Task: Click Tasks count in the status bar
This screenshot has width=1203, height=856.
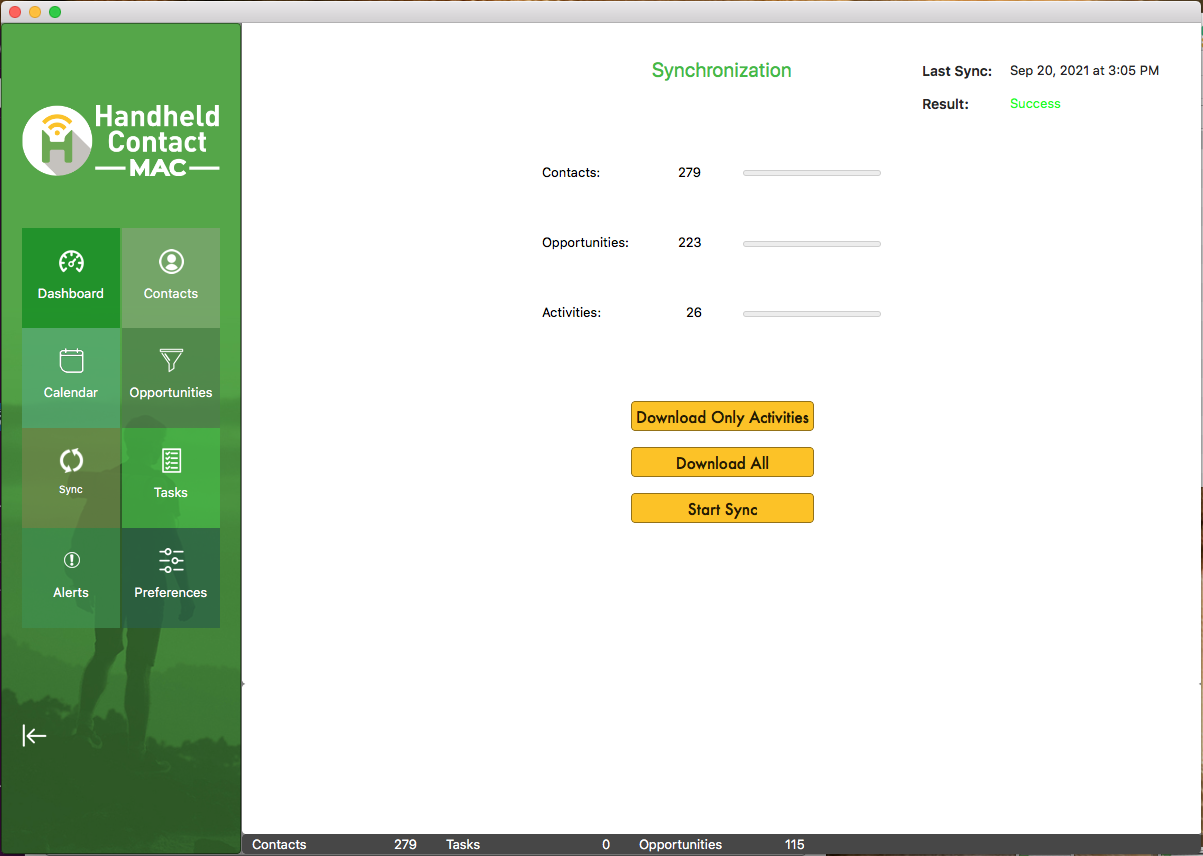Action: pos(605,844)
